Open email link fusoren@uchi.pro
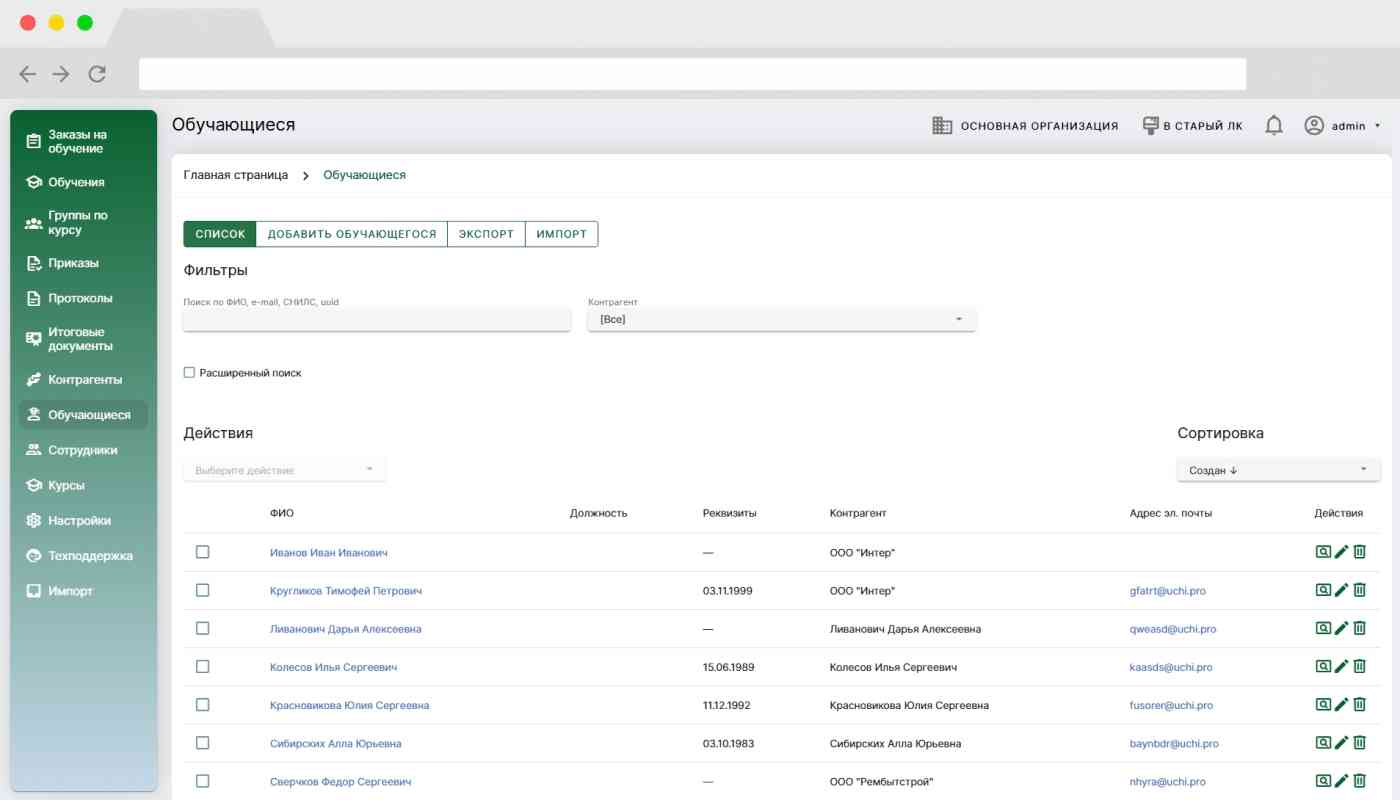This screenshot has height=800, width=1400. [1171, 705]
